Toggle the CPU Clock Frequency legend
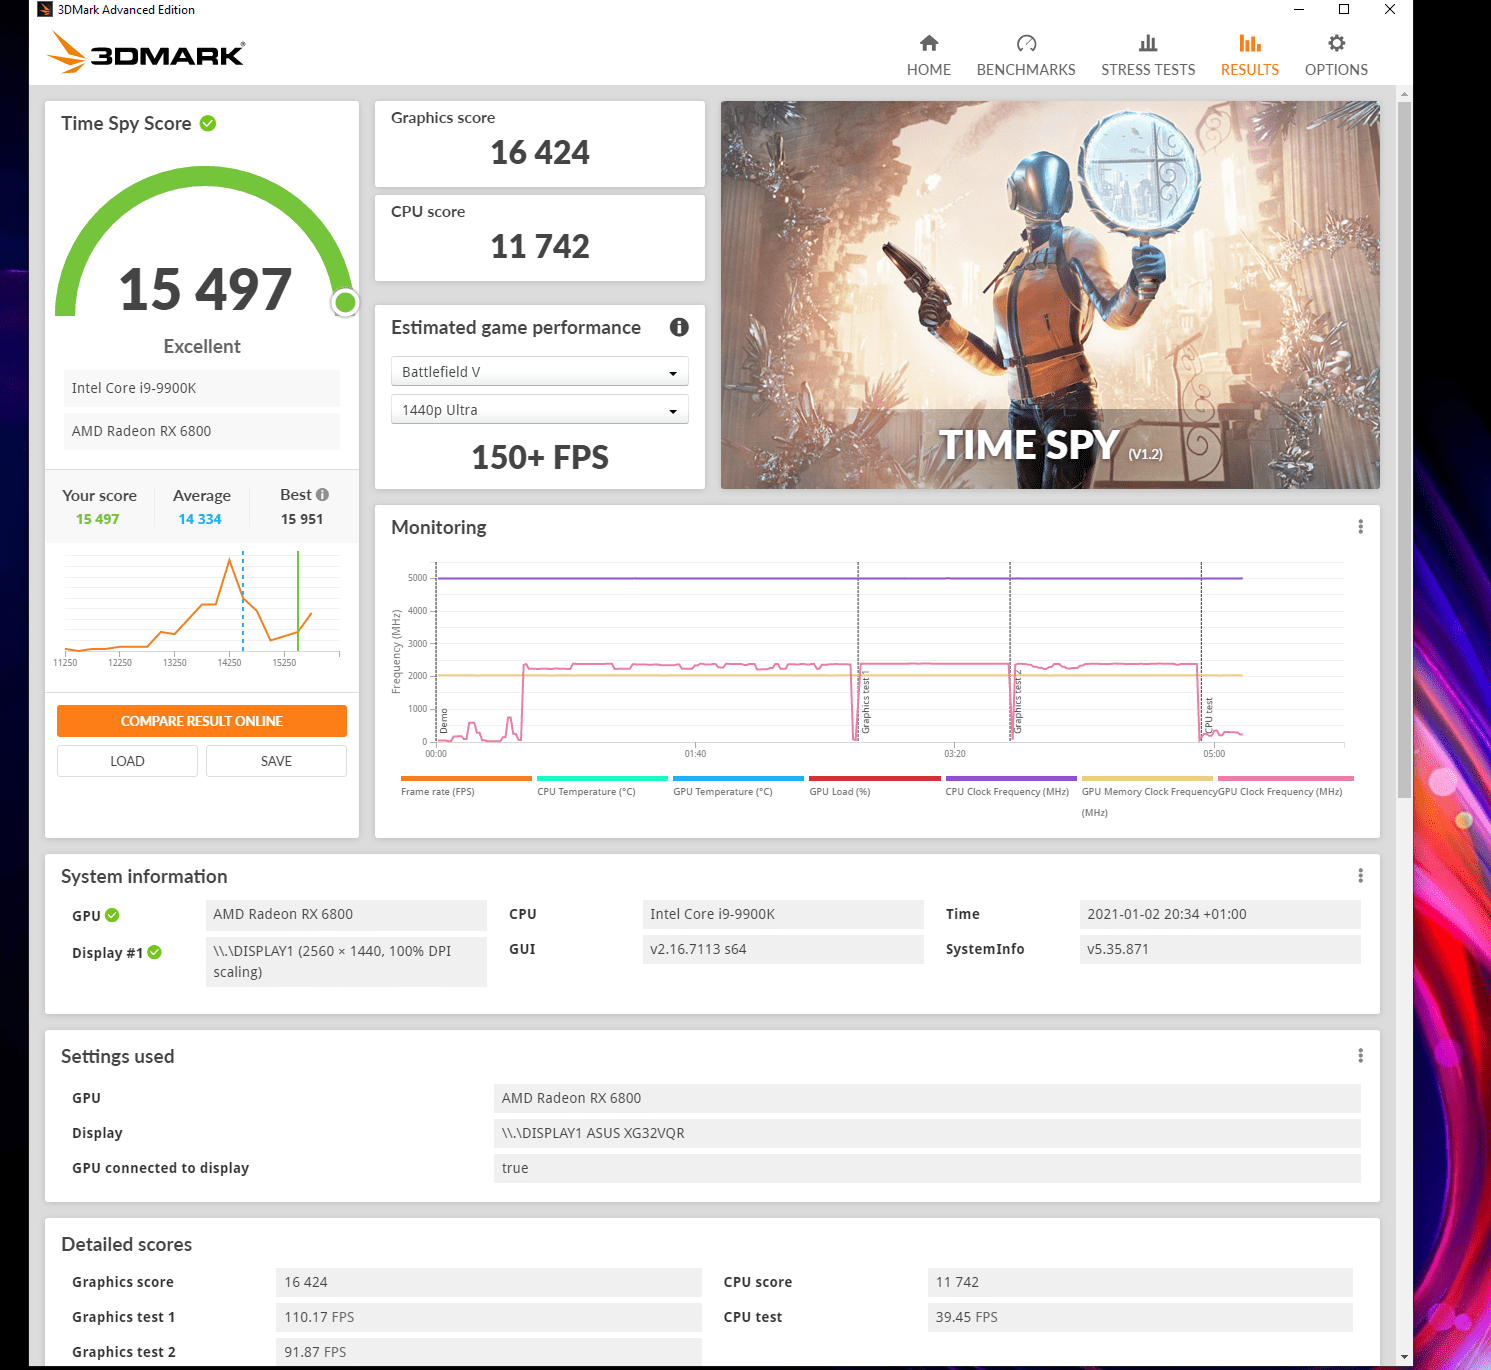The image size is (1491, 1370). tap(1010, 786)
